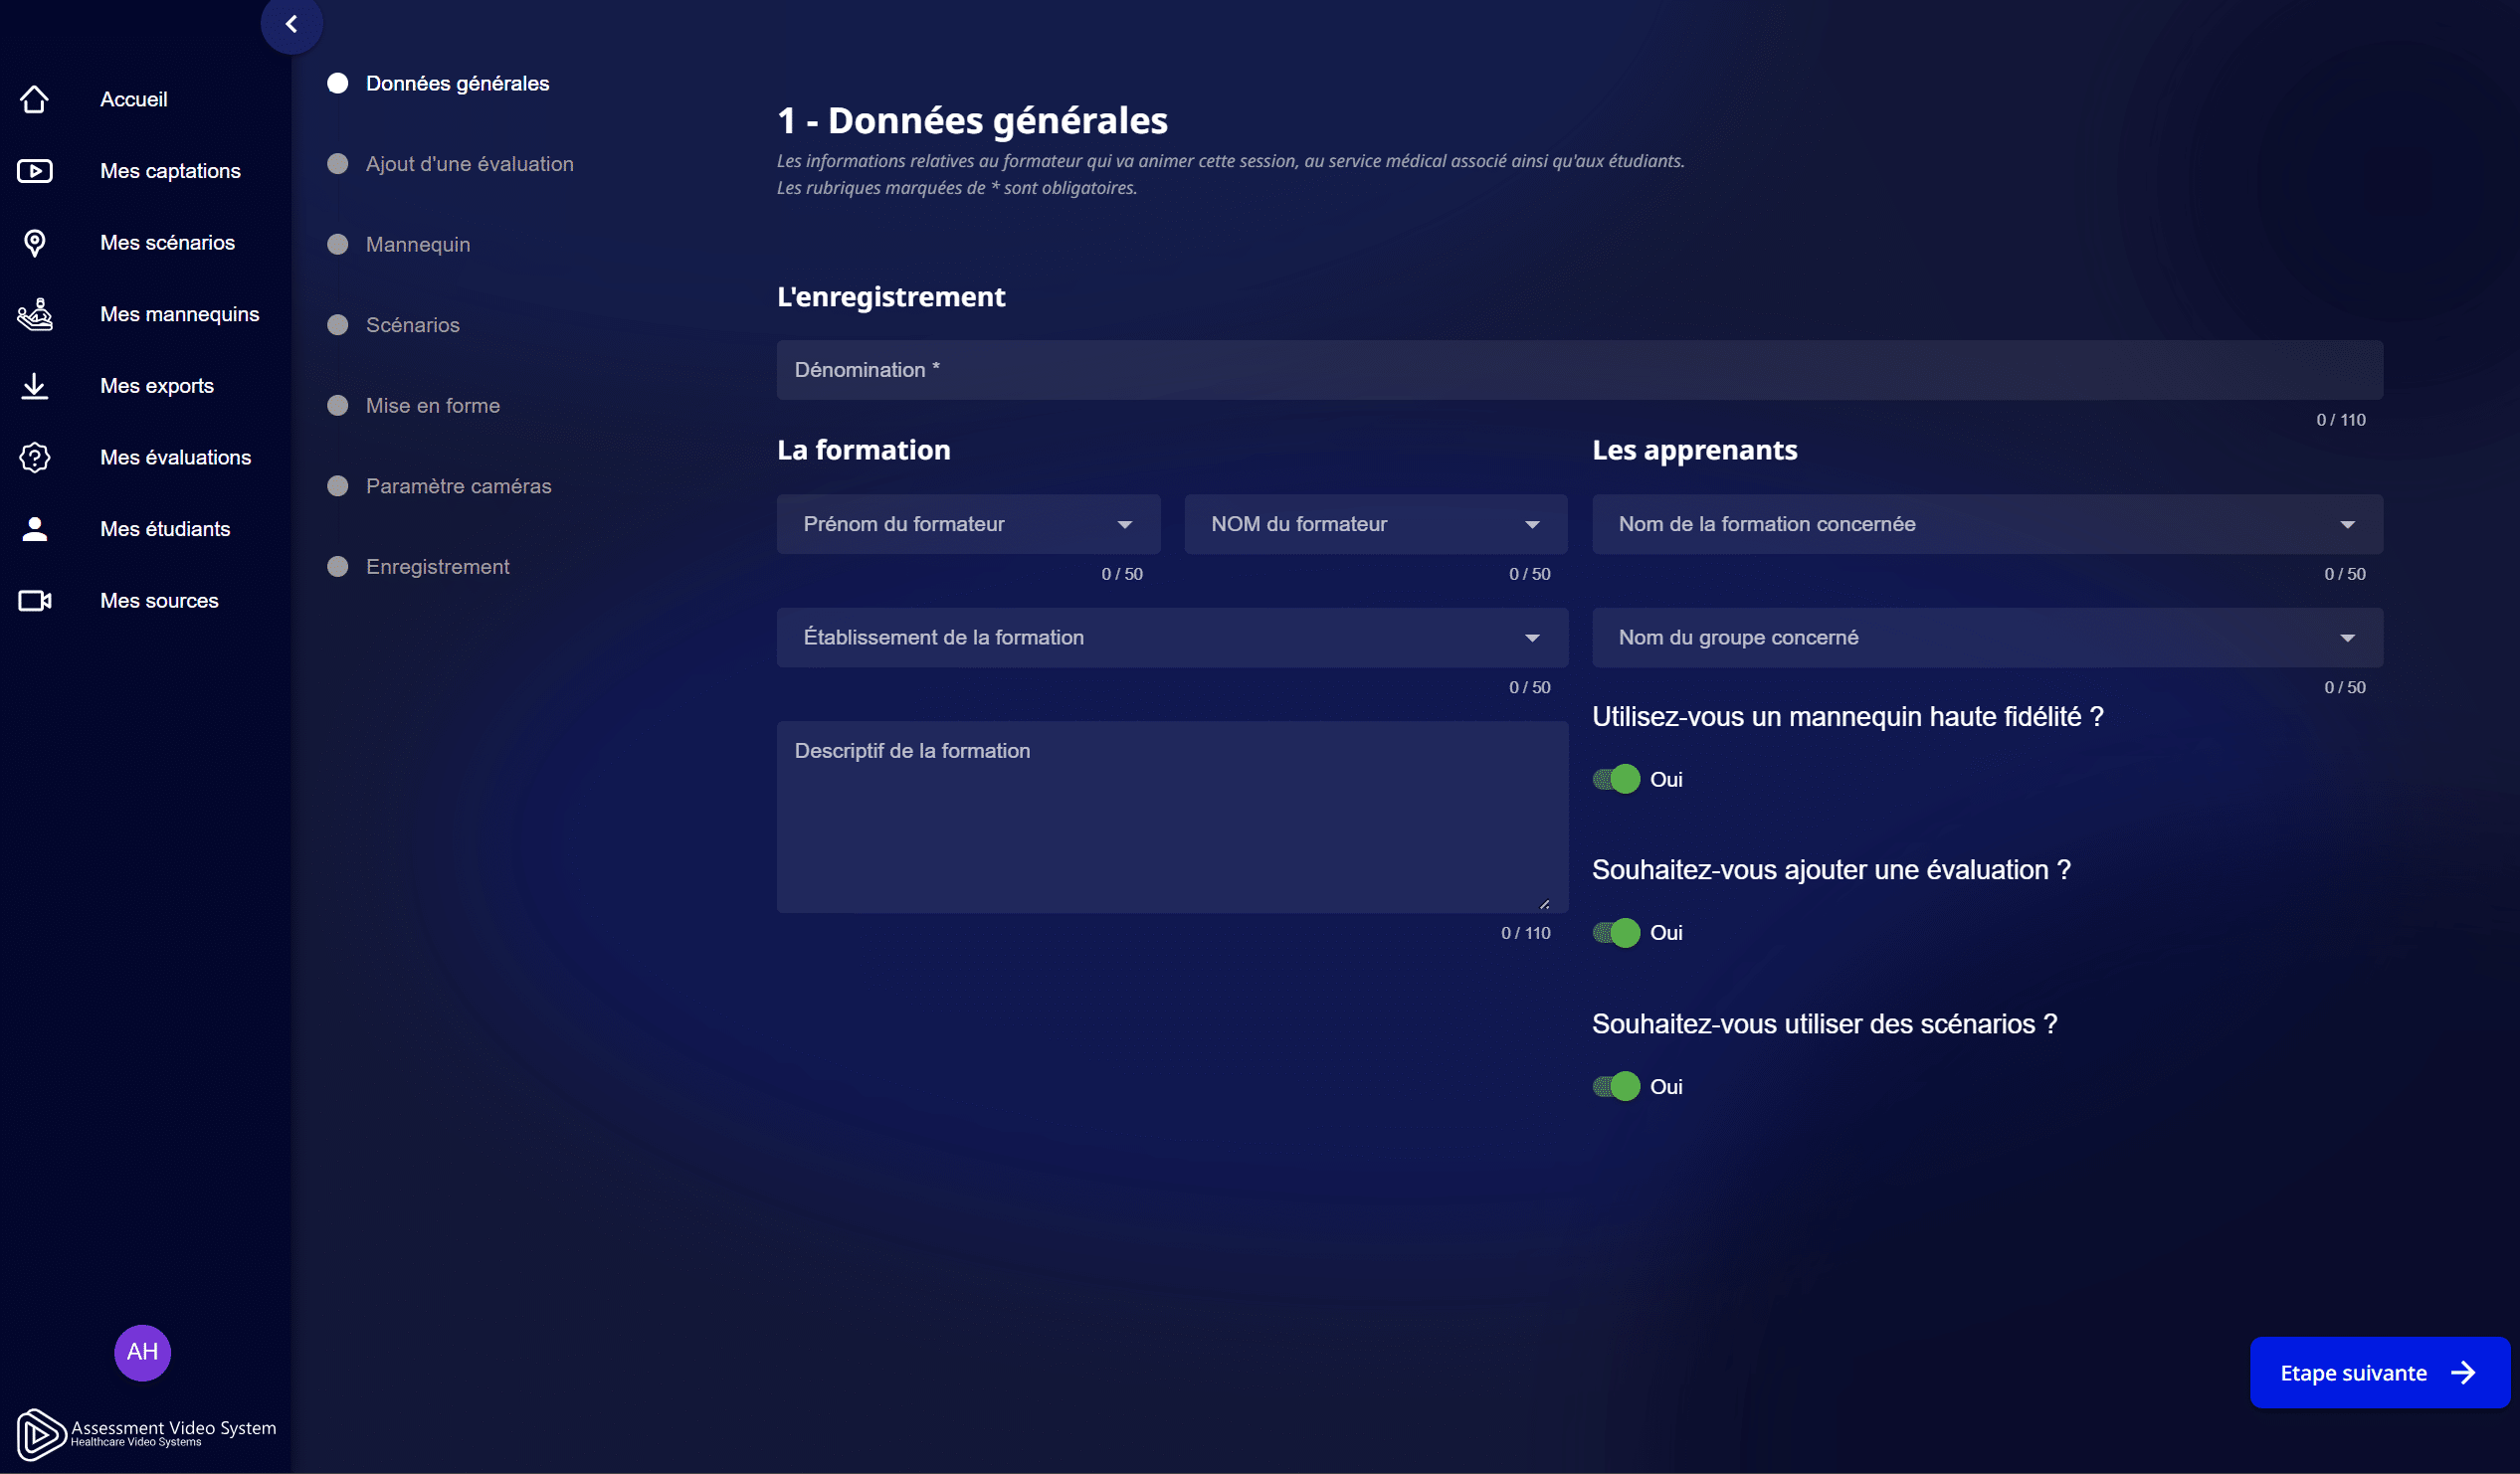Select the Mes scénarios pin icon
This screenshot has height=1474, width=2520.
coord(34,243)
